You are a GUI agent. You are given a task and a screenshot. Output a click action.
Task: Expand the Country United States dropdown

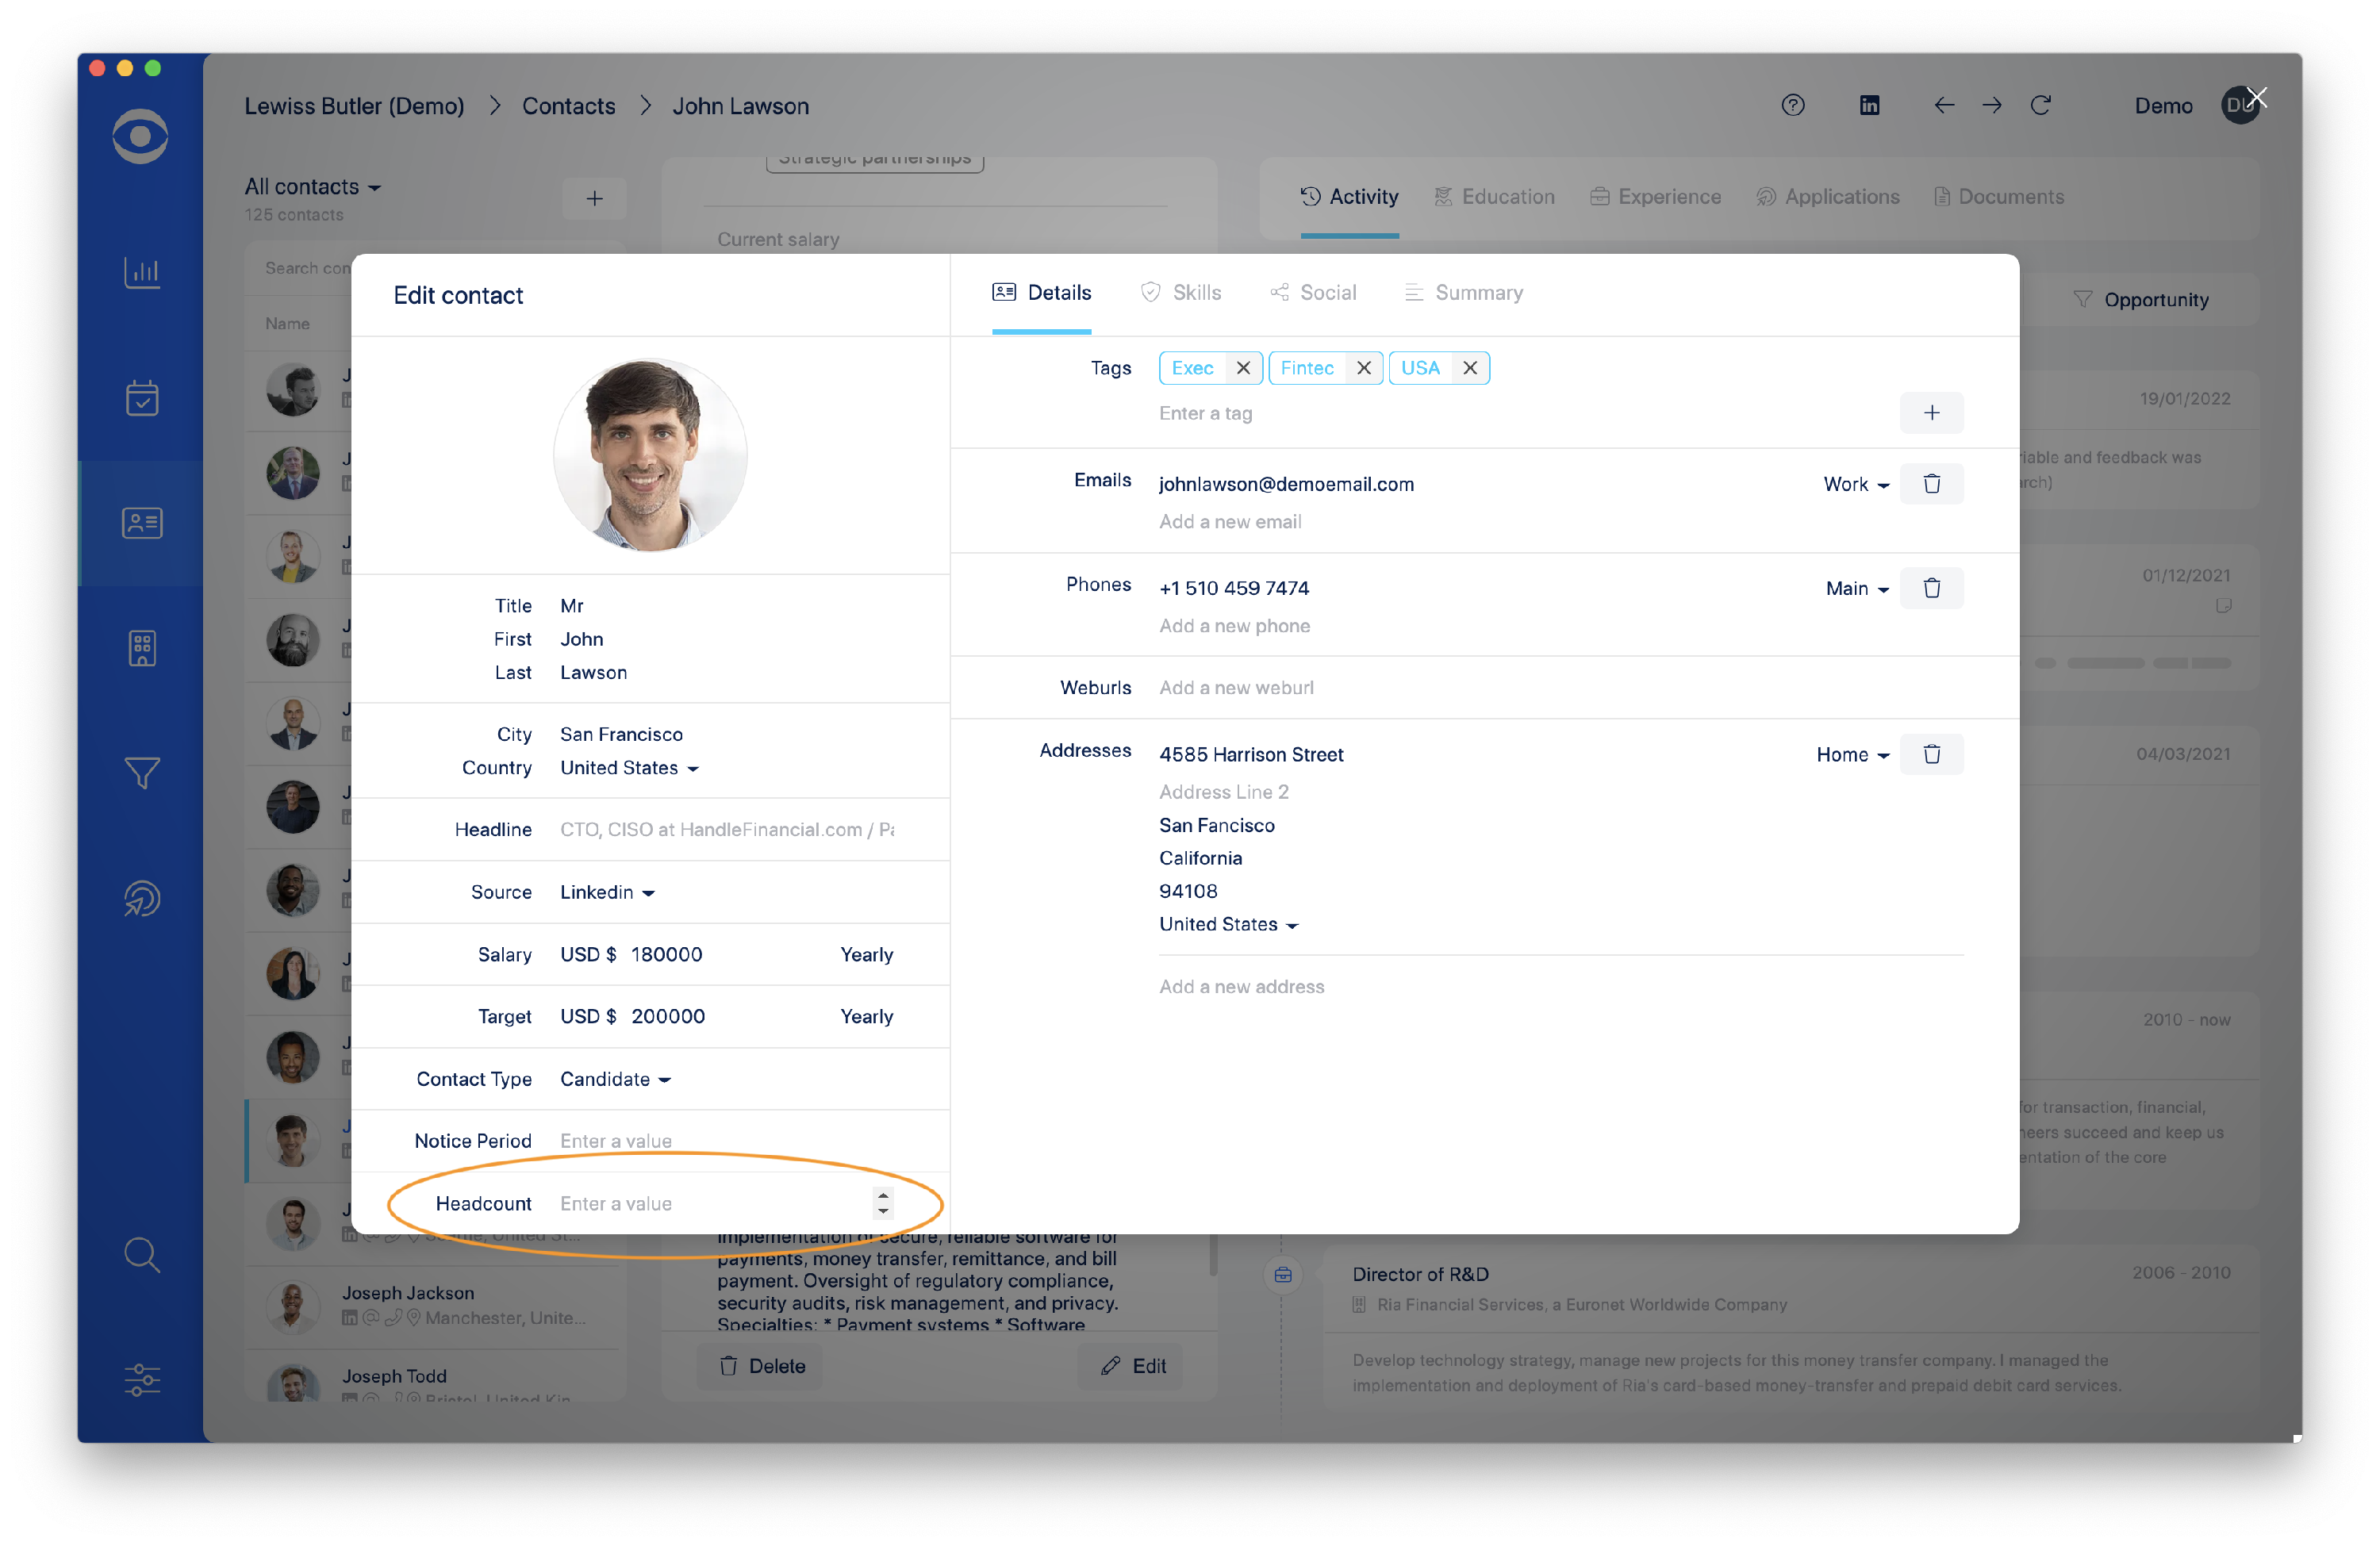629,768
